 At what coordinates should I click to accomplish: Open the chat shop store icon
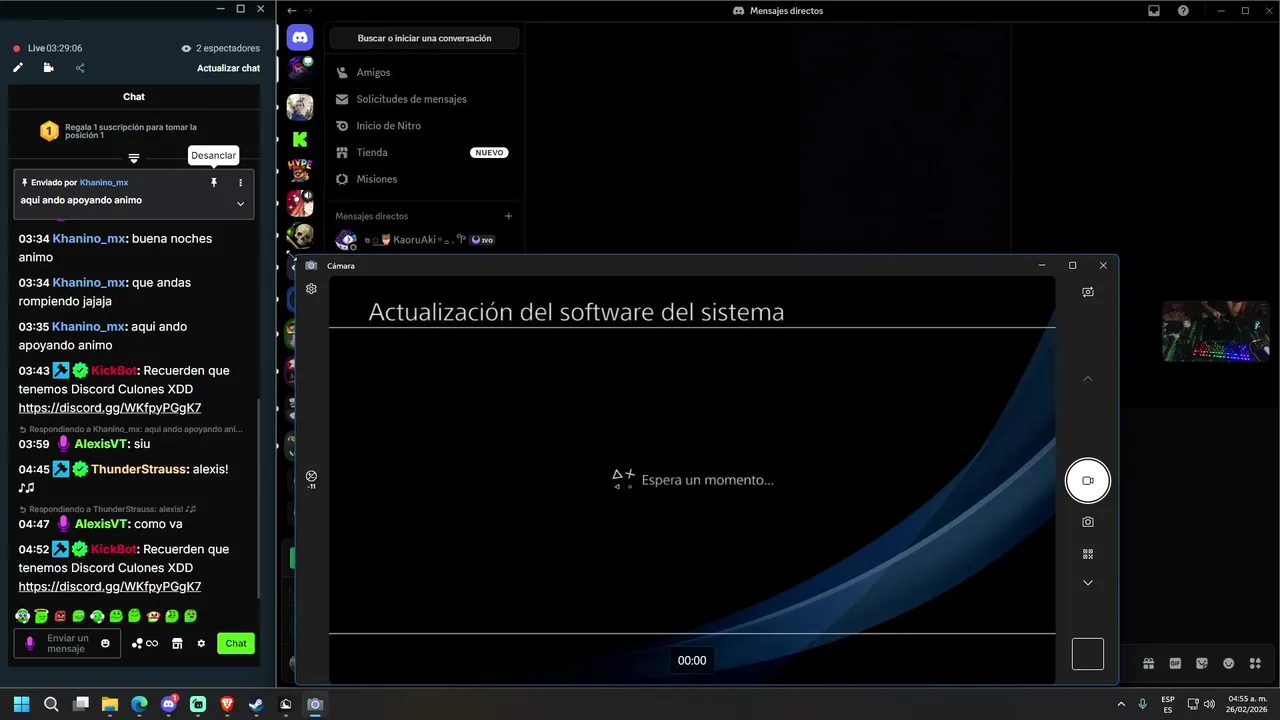[x=177, y=643]
